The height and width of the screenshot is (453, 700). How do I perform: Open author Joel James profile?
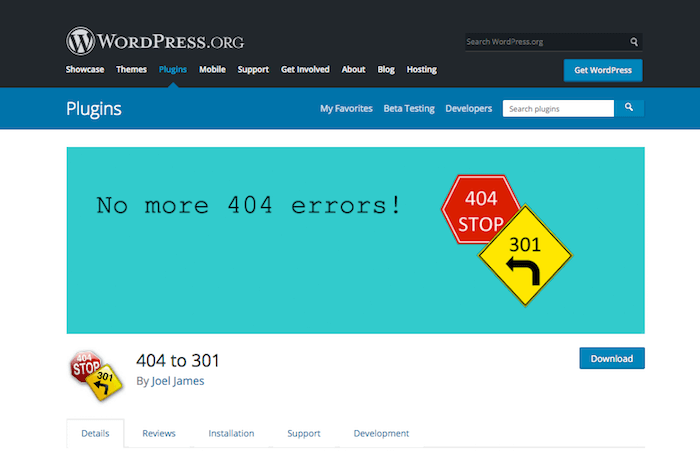click(178, 381)
